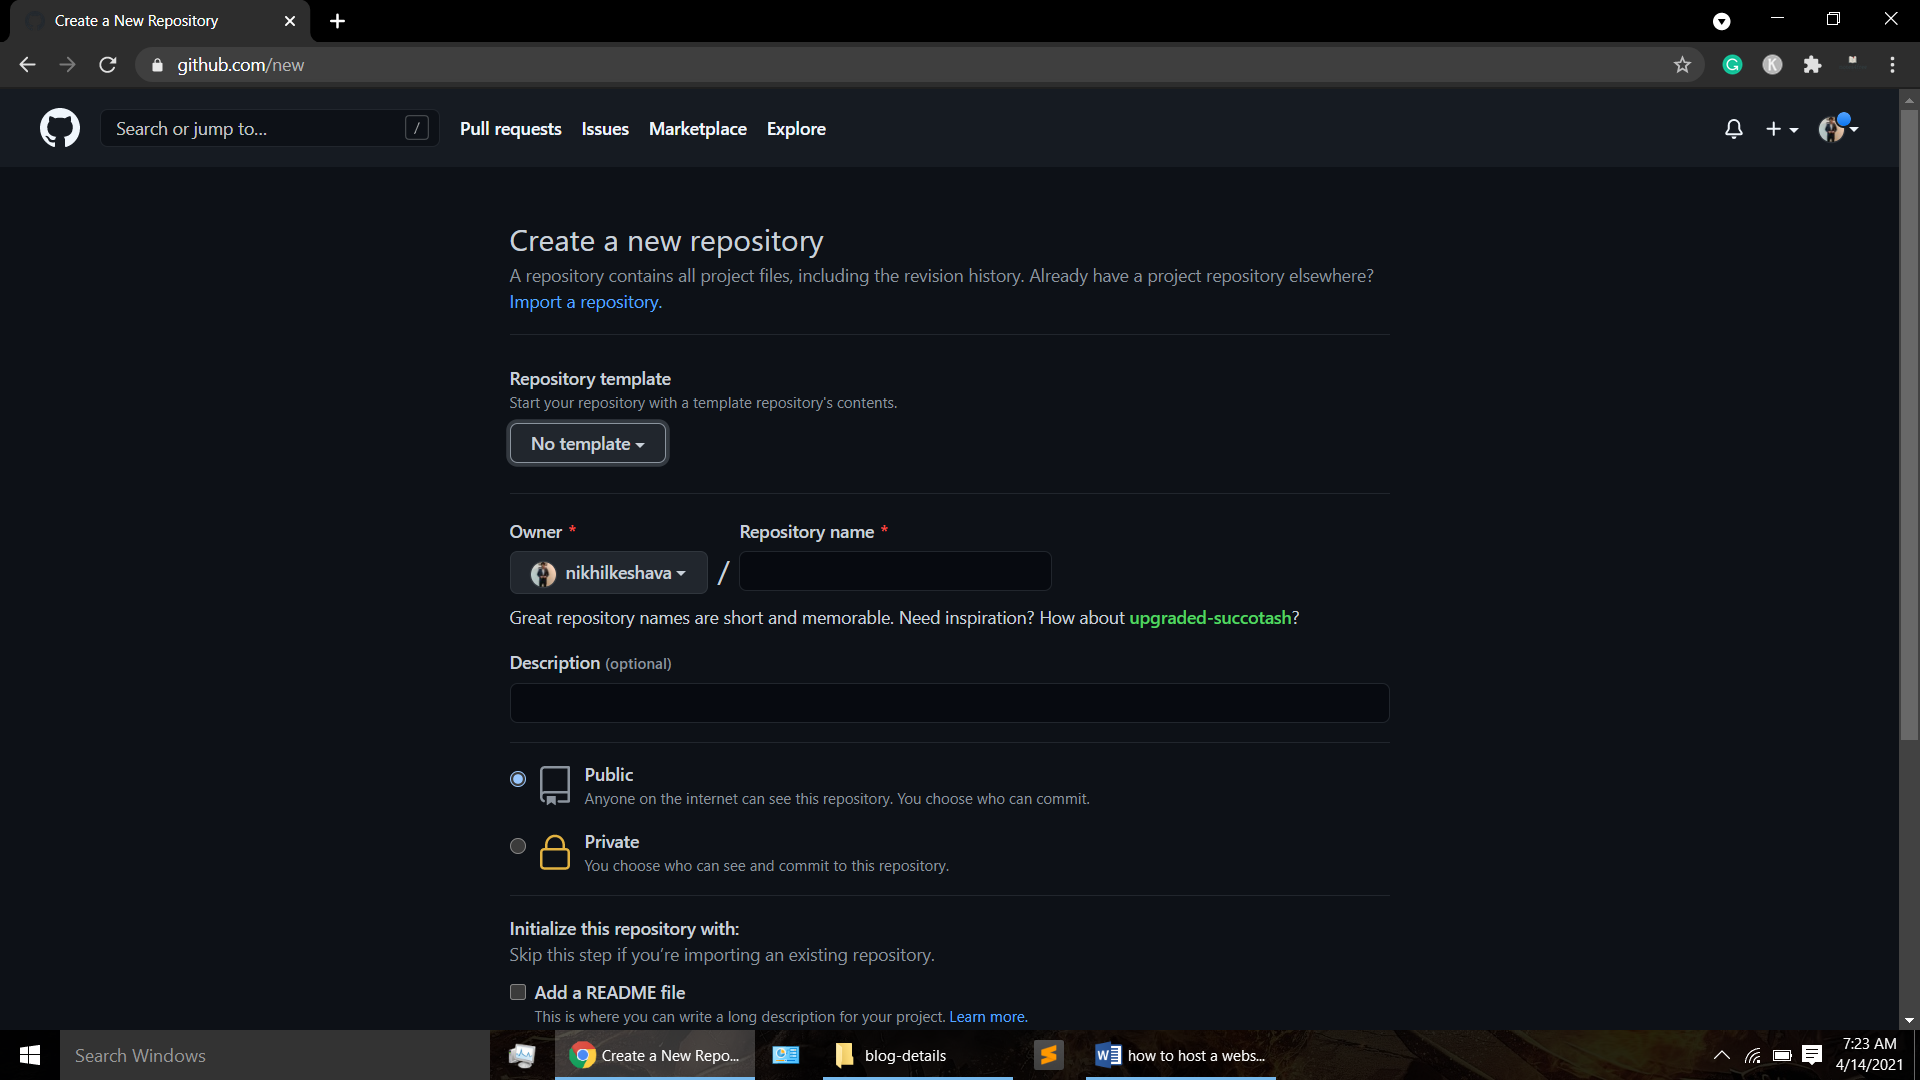Open the user avatar menu
1920x1080 pixels.
click(x=1838, y=128)
